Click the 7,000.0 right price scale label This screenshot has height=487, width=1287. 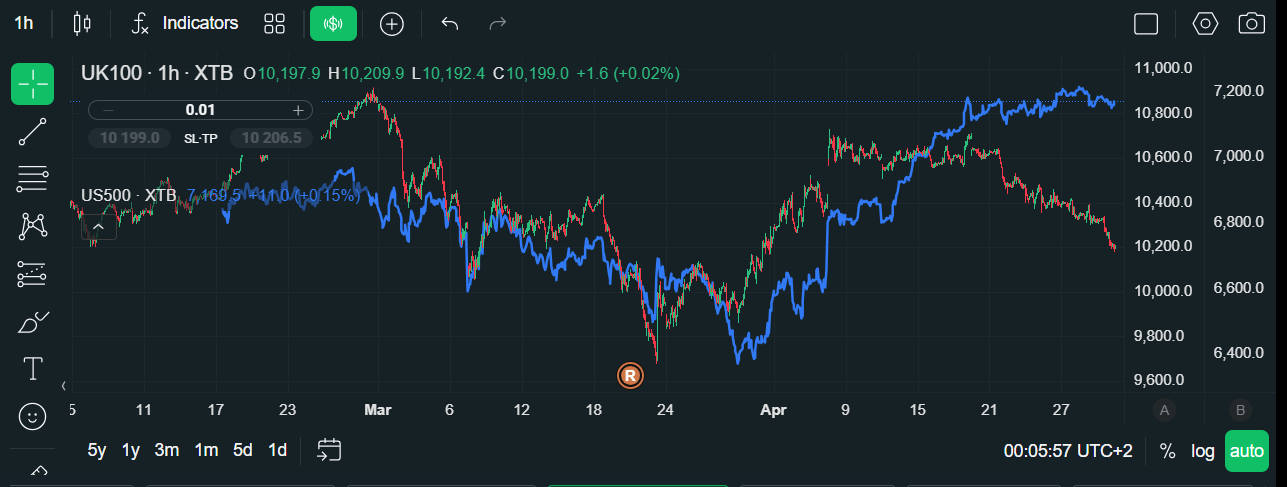(1238, 156)
